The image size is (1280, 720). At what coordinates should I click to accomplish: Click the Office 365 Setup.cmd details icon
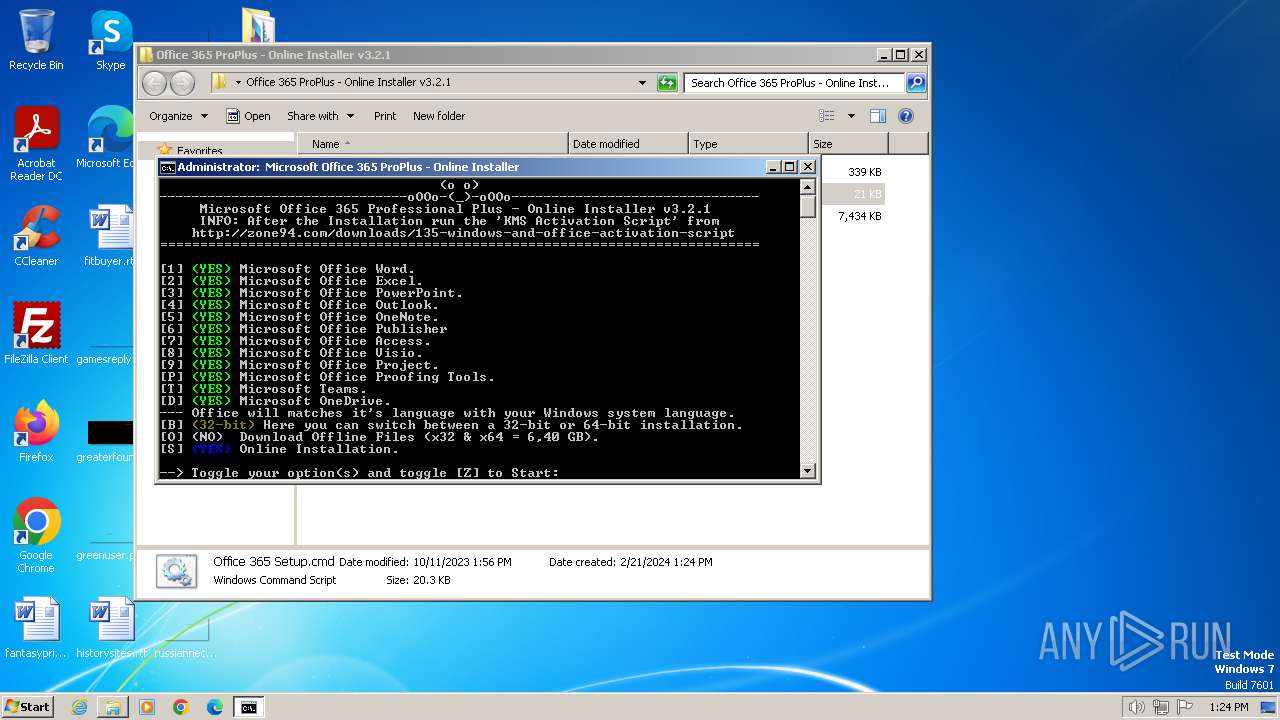(176, 571)
